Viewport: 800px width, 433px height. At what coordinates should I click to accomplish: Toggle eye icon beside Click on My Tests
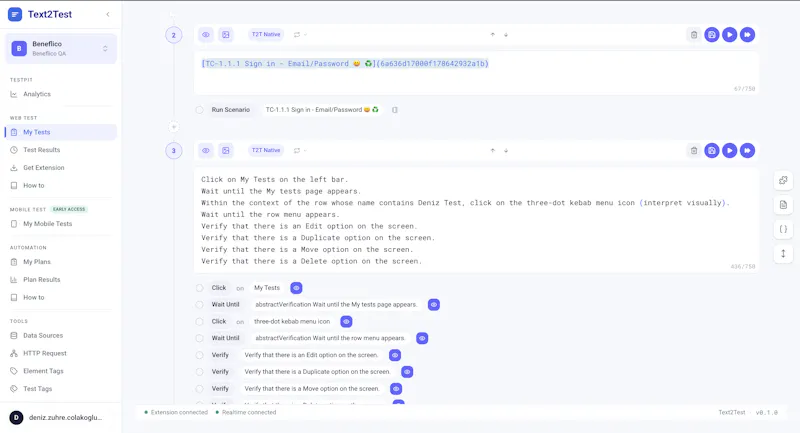(x=296, y=288)
